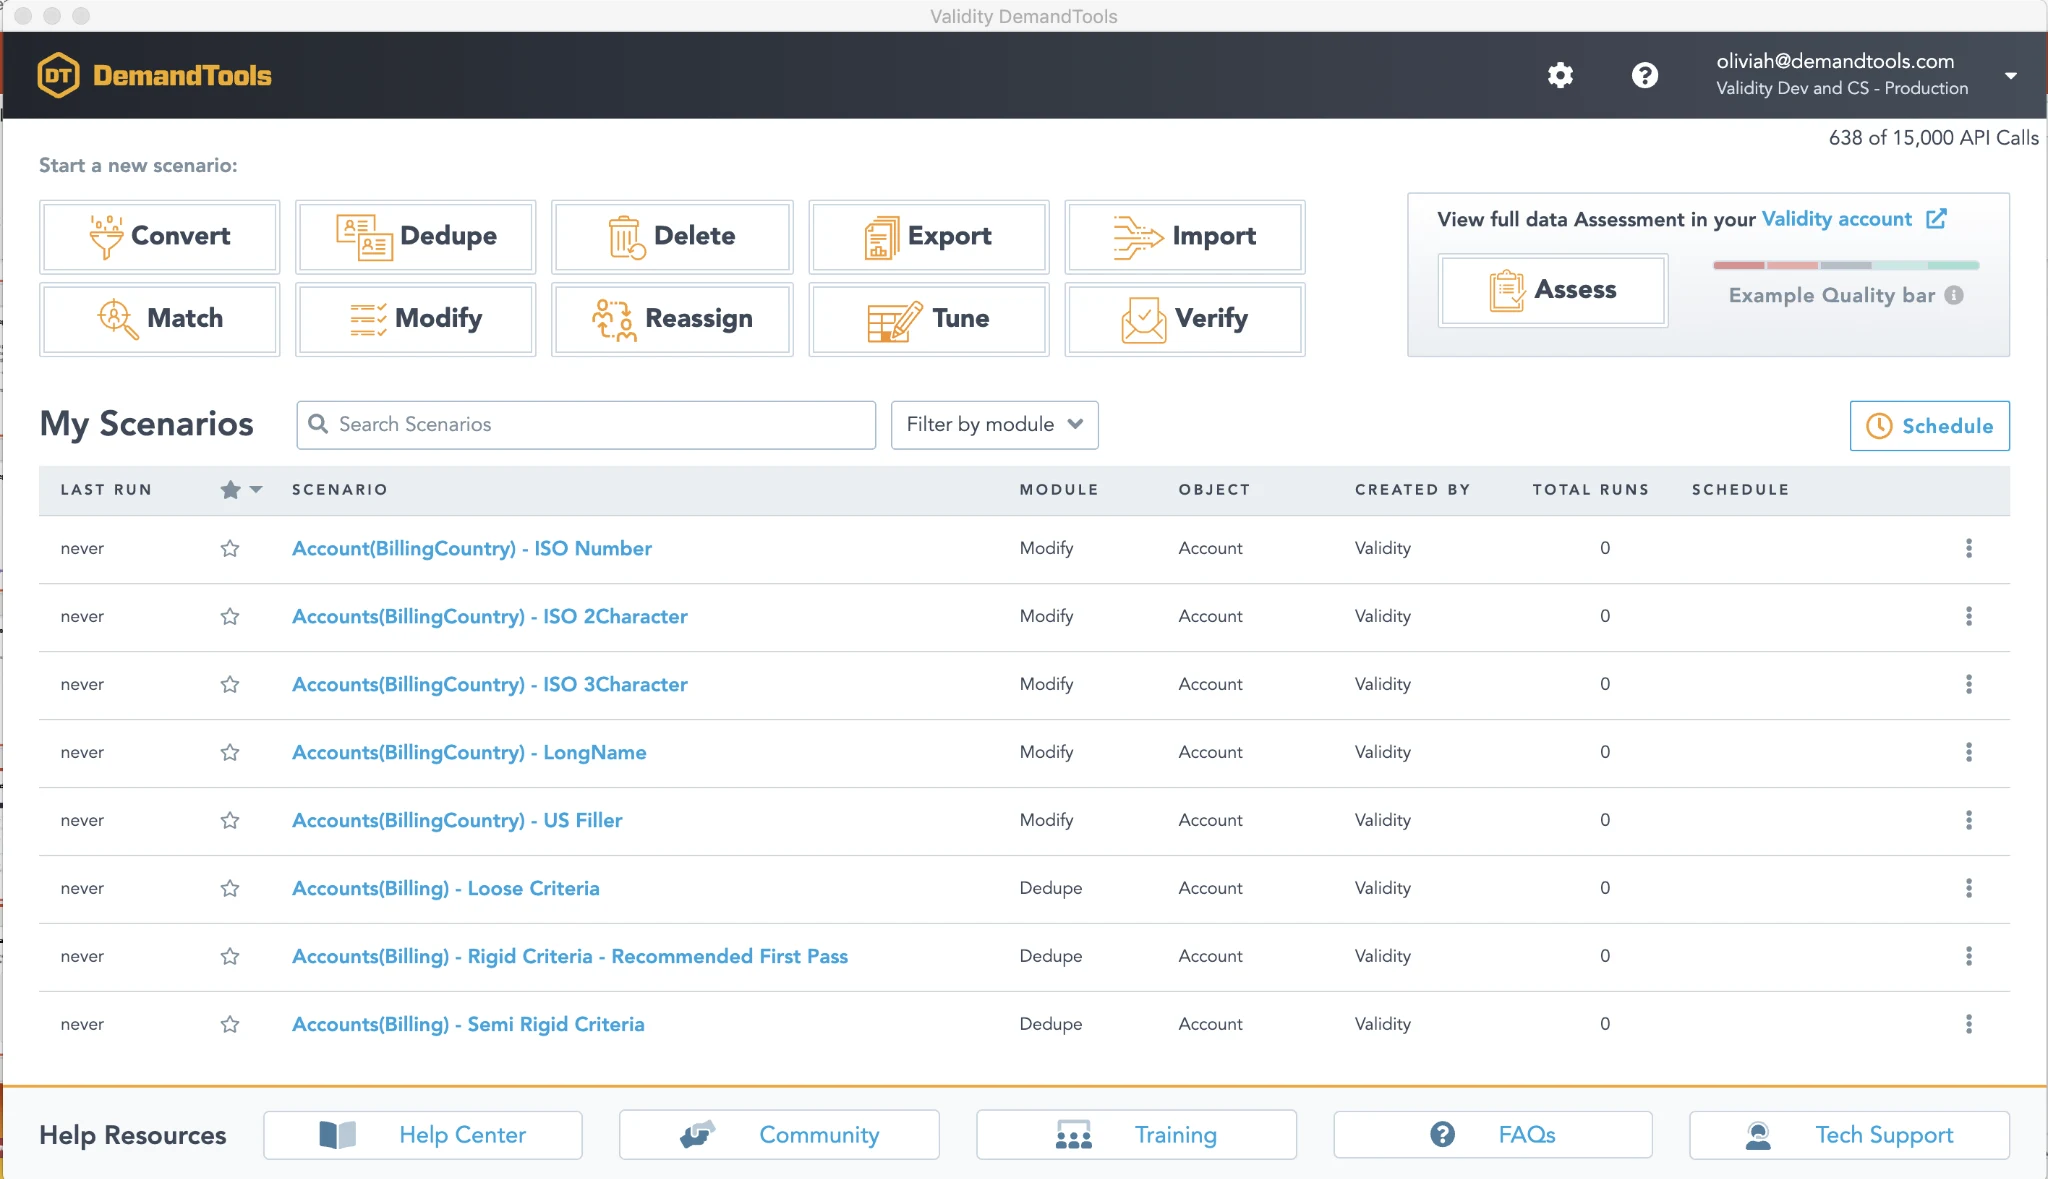Image resolution: width=2048 pixels, height=1179 pixels.
Task: Start a new Tune scenario
Action: [x=929, y=318]
